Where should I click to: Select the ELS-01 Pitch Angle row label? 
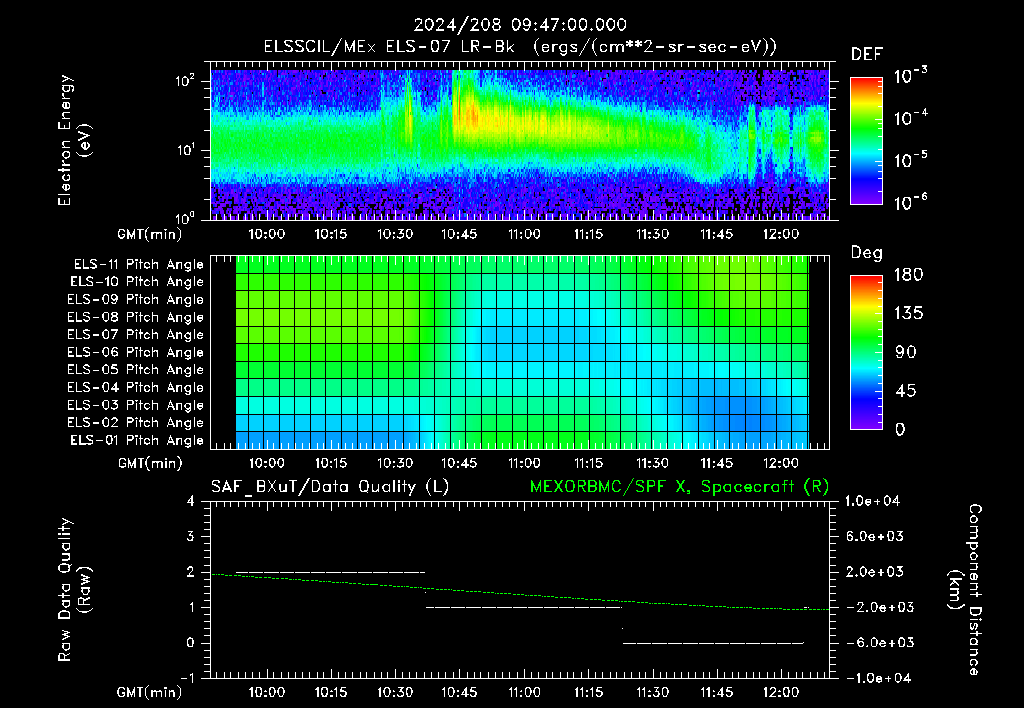point(137,440)
